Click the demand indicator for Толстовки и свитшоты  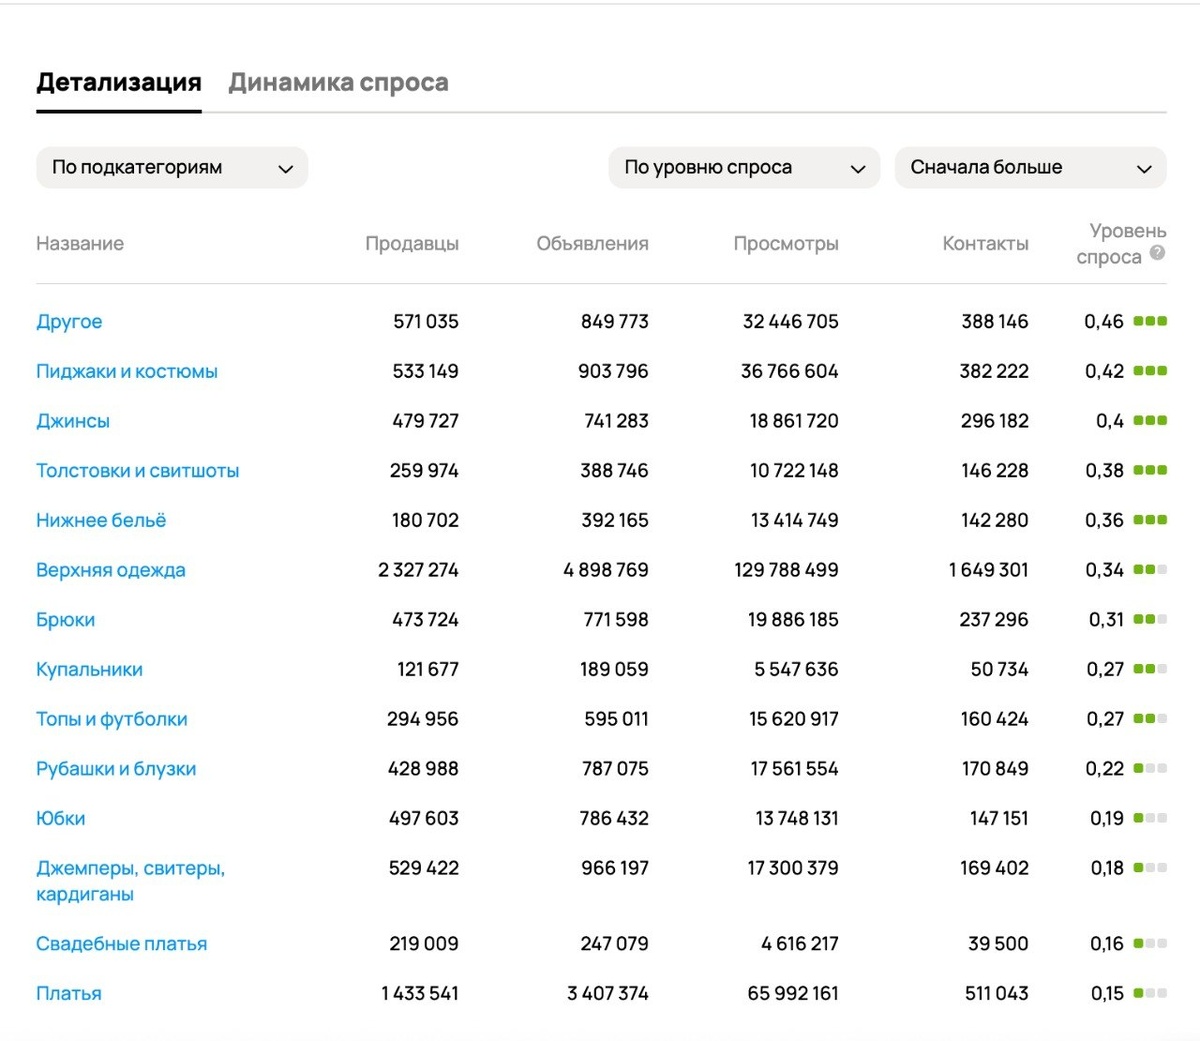tap(1150, 470)
